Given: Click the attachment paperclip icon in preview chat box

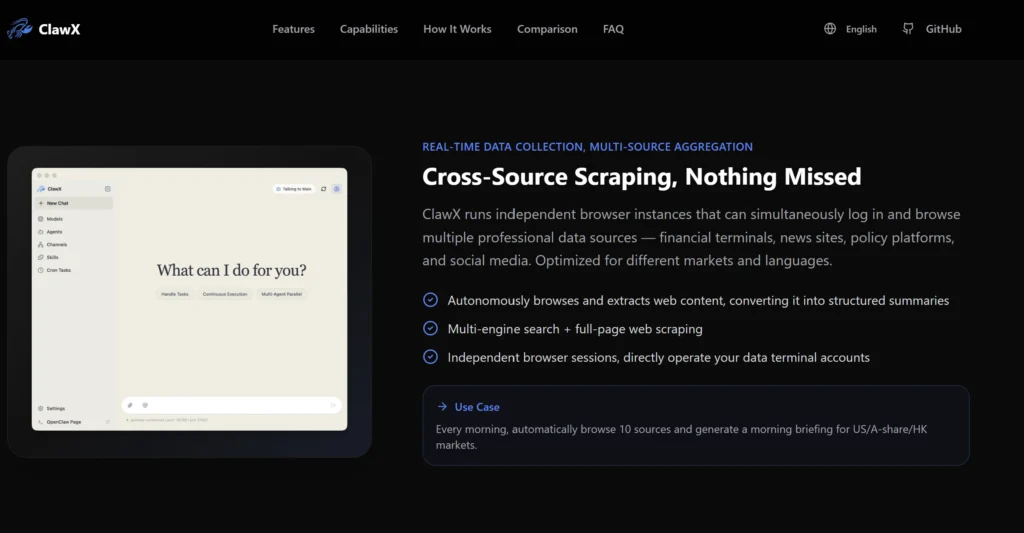Looking at the screenshot, I should pyautogui.click(x=130, y=405).
